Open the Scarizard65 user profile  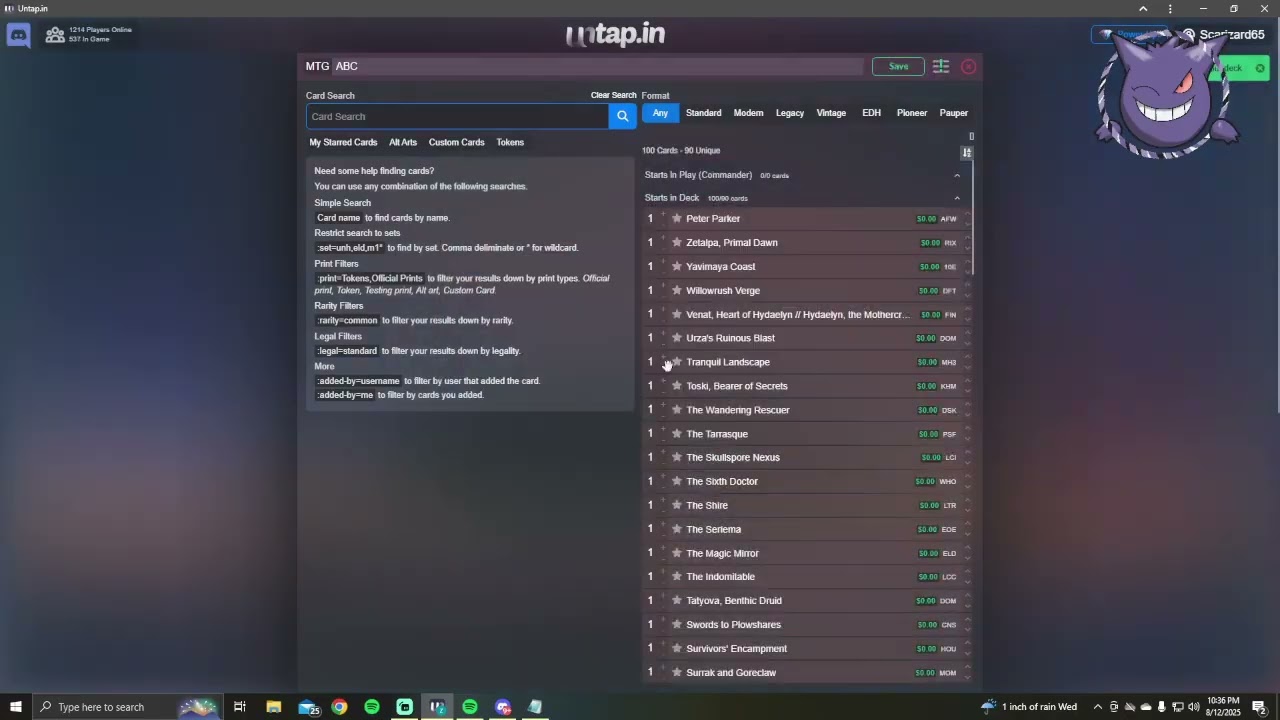pyautogui.click(x=1224, y=35)
